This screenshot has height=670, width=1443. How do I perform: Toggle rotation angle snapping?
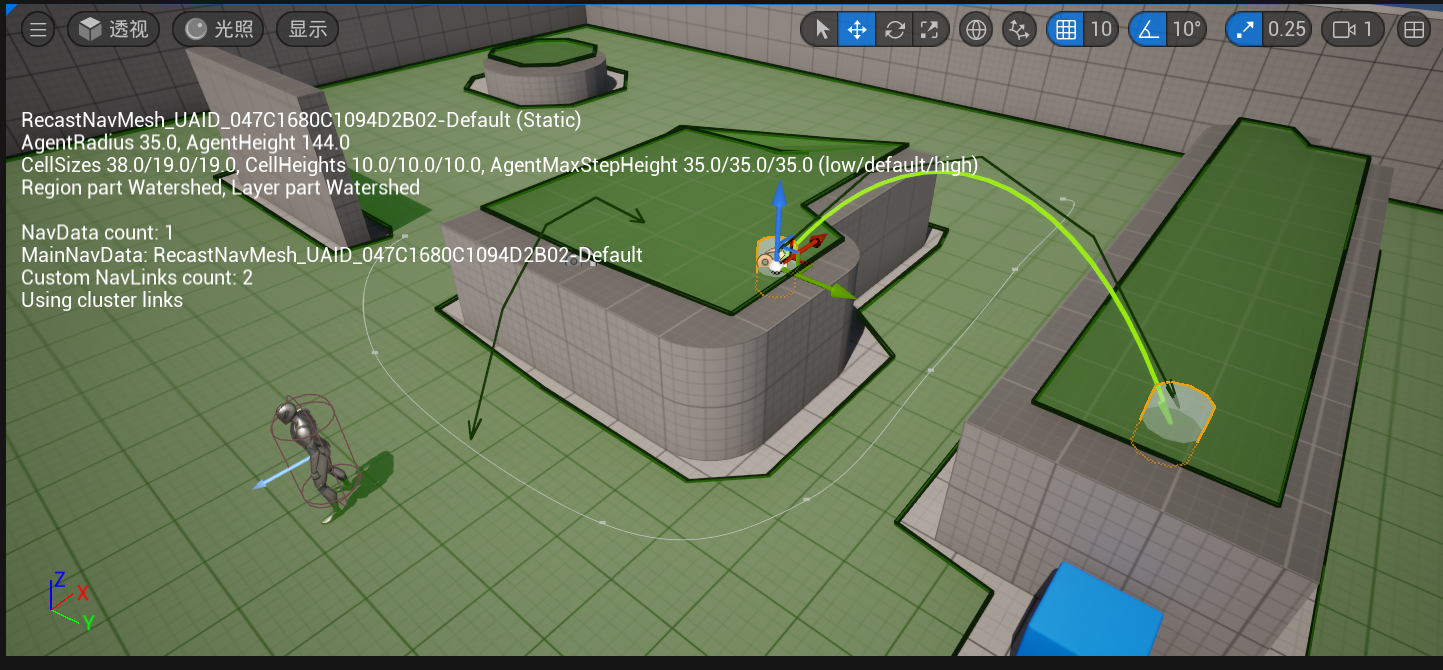coord(1148,29)
